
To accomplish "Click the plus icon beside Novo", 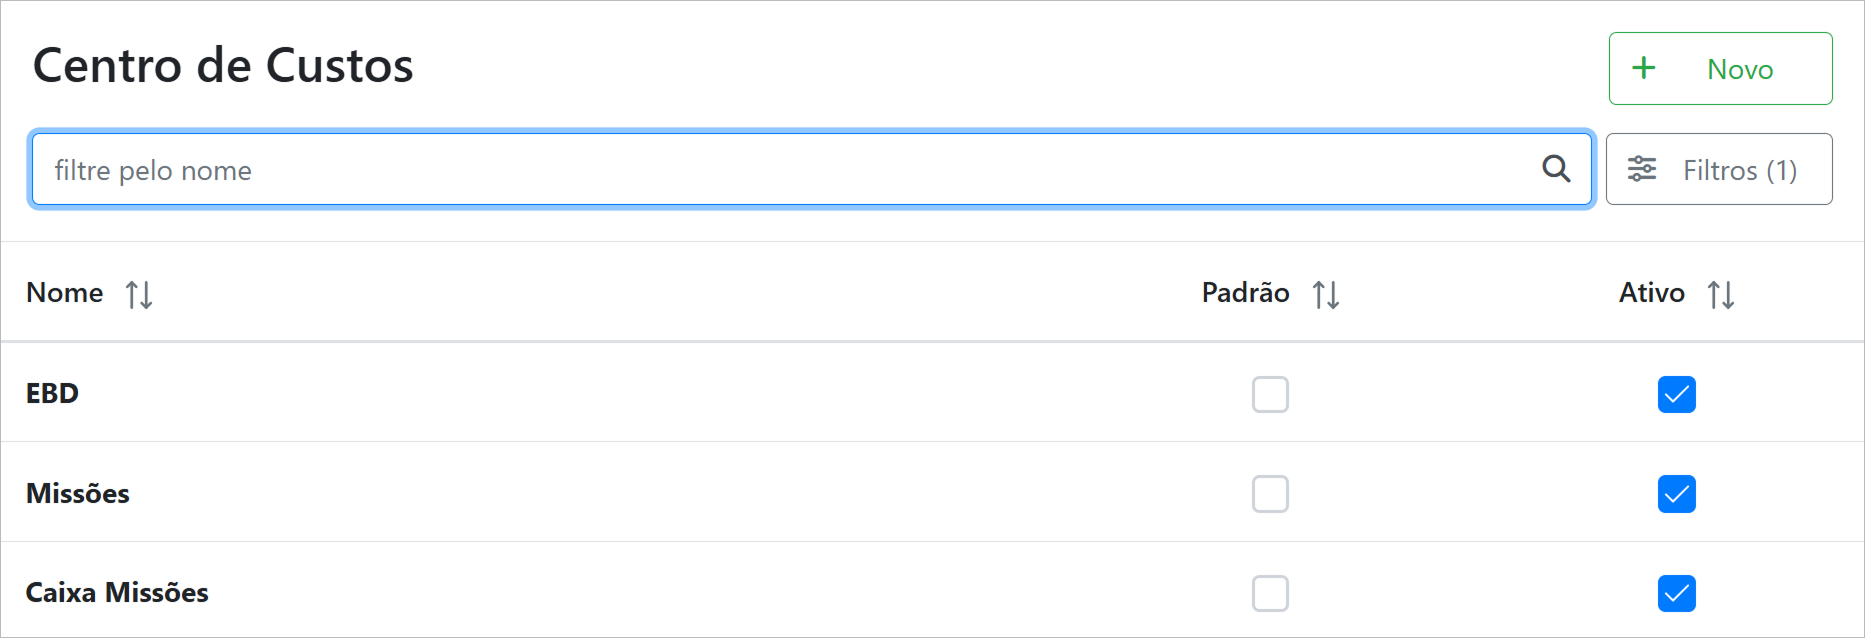I will point(1643,68).
